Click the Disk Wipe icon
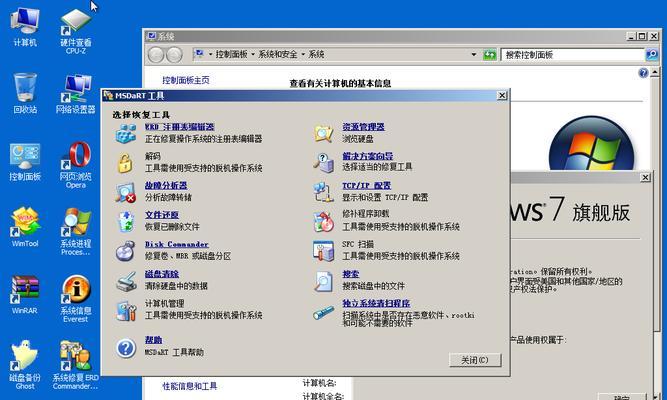The height and width of the screenshot is (400, 667). tap(126, 281)
